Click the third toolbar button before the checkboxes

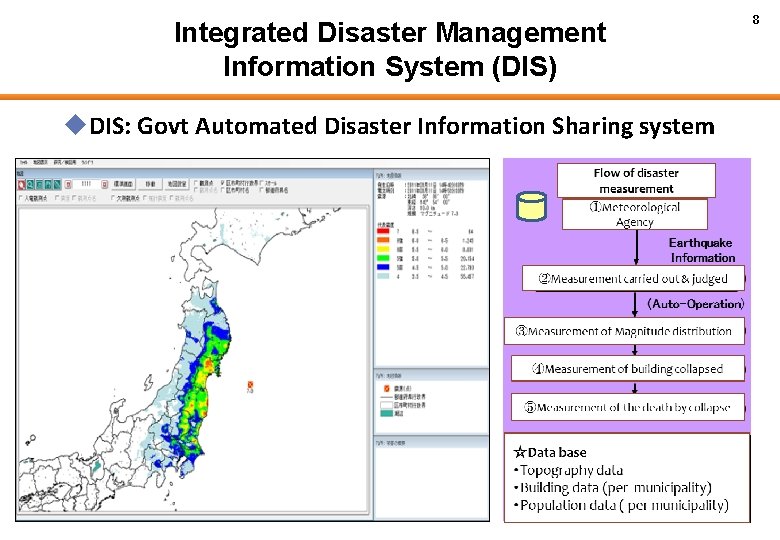(177, 184)
